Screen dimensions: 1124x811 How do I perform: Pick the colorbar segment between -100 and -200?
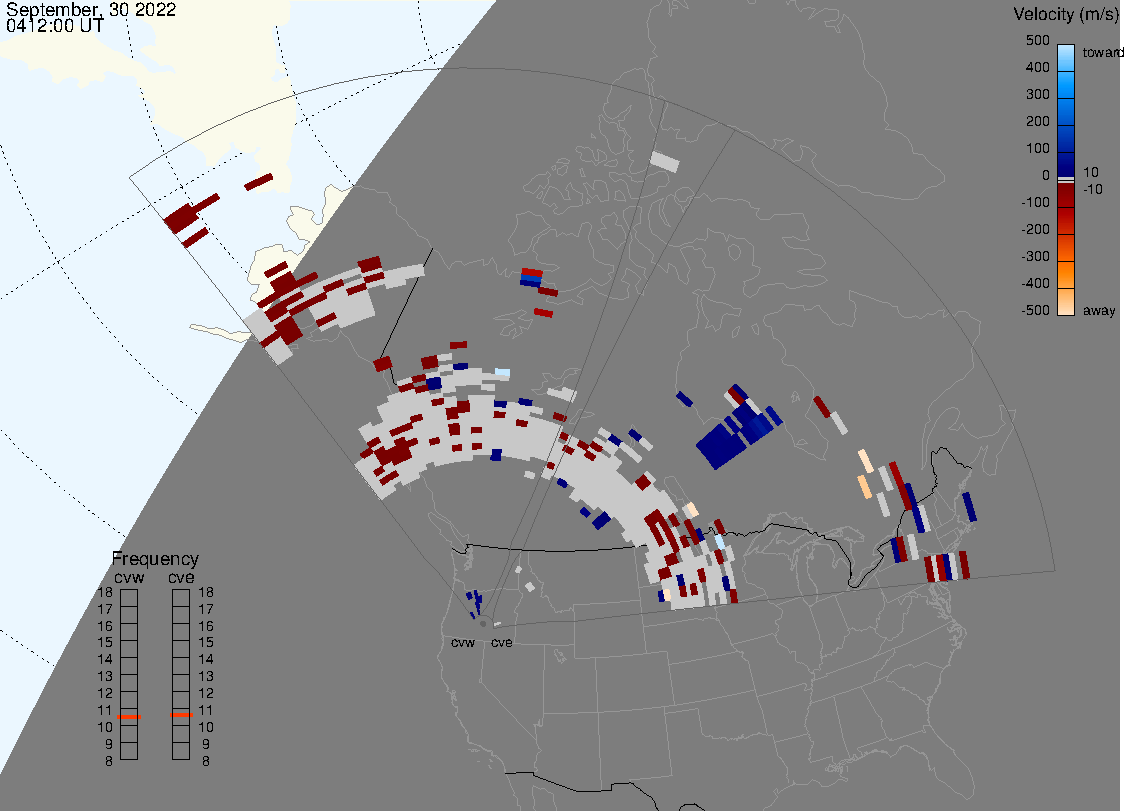tap(1066, 221)
